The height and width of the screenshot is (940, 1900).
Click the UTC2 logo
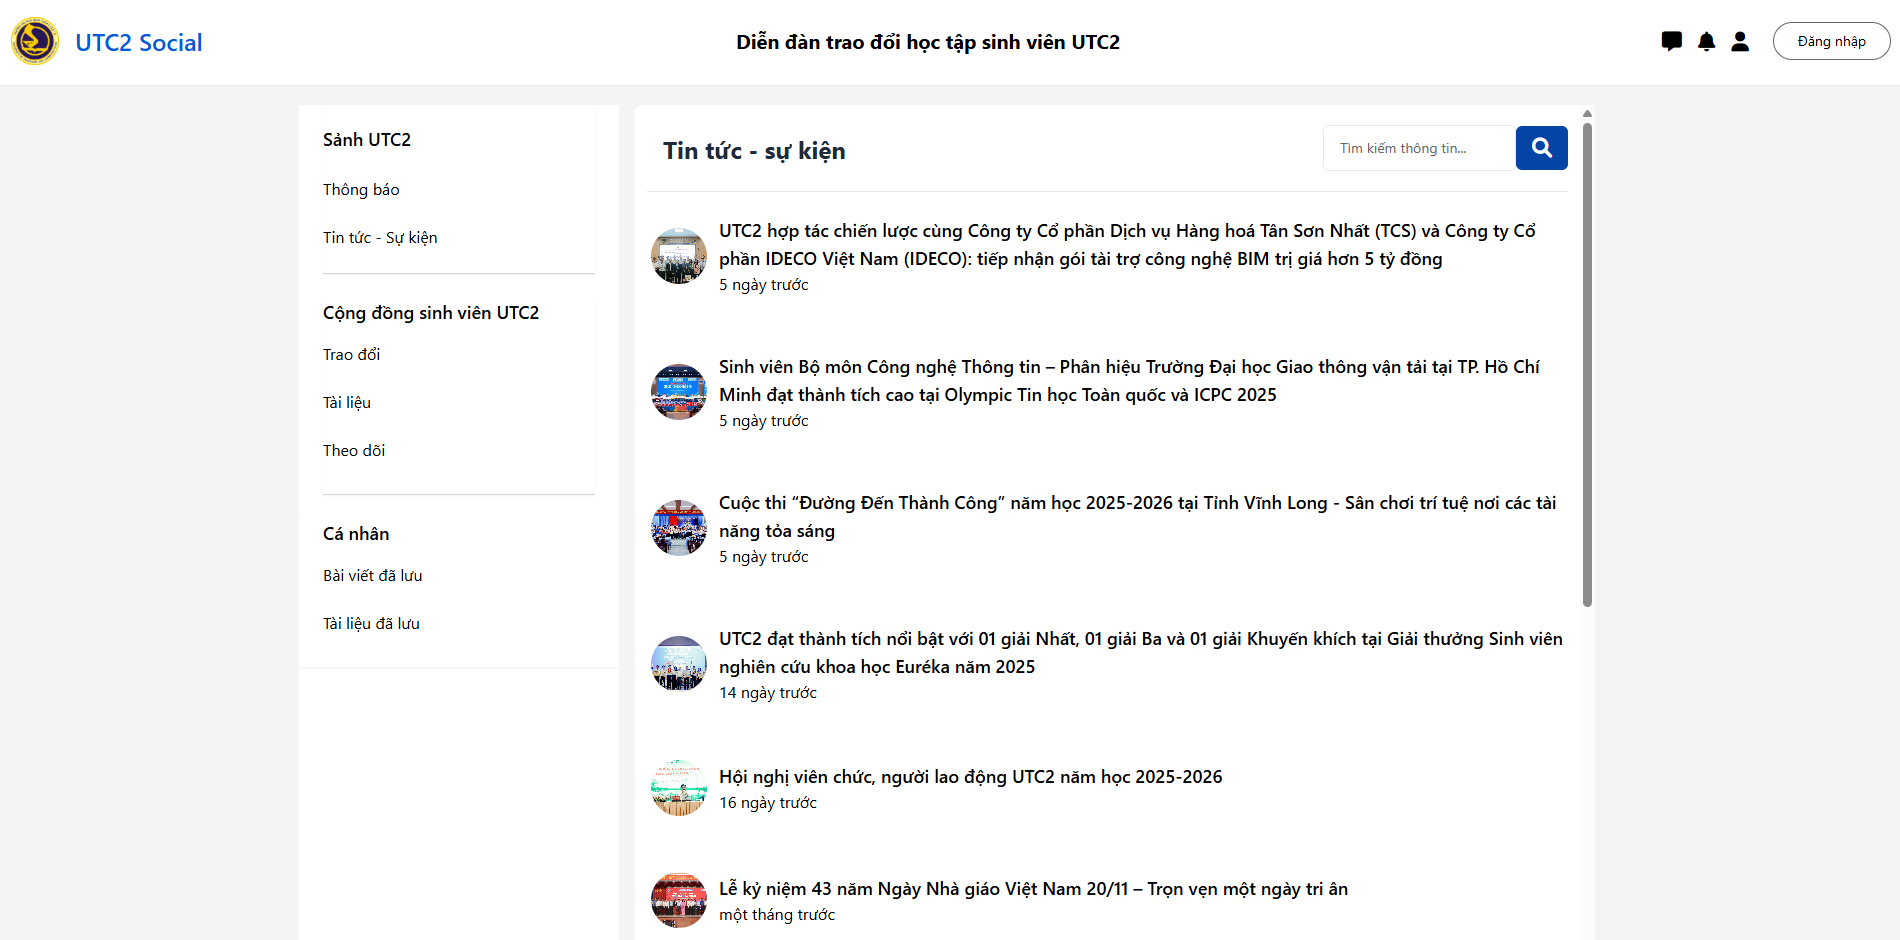click(35, 41)
